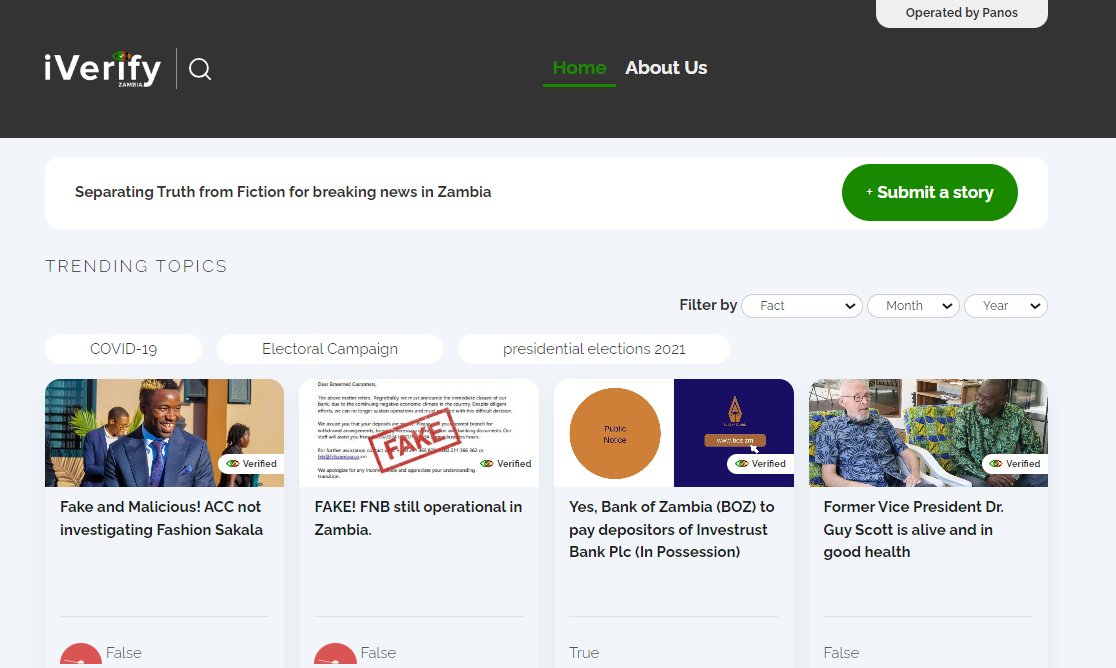Image resolution: width=1116 pixels, height=668 pixels.
Task: Click Verified badge on FNB card
Action: tap(506, 464)
